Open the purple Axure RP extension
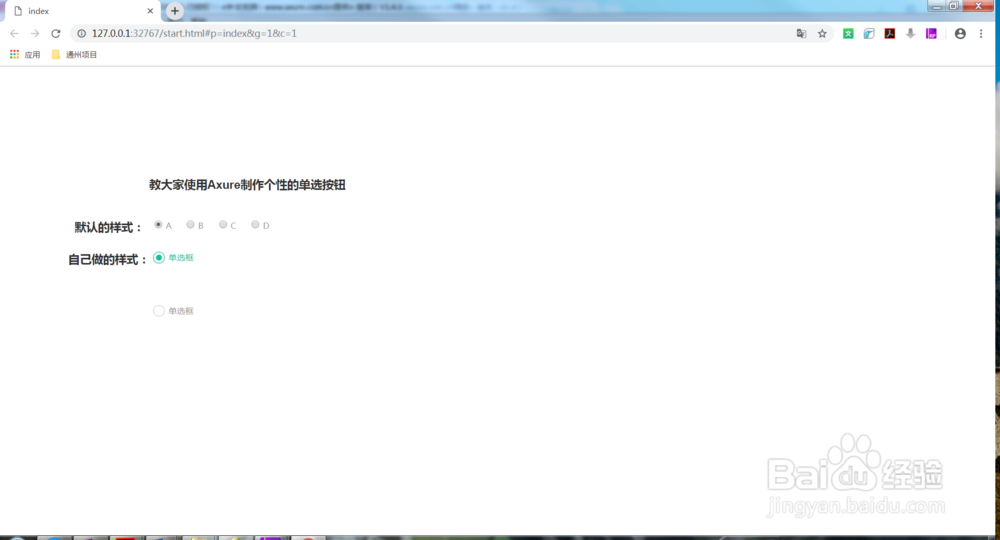 click(x=932, y=34)
